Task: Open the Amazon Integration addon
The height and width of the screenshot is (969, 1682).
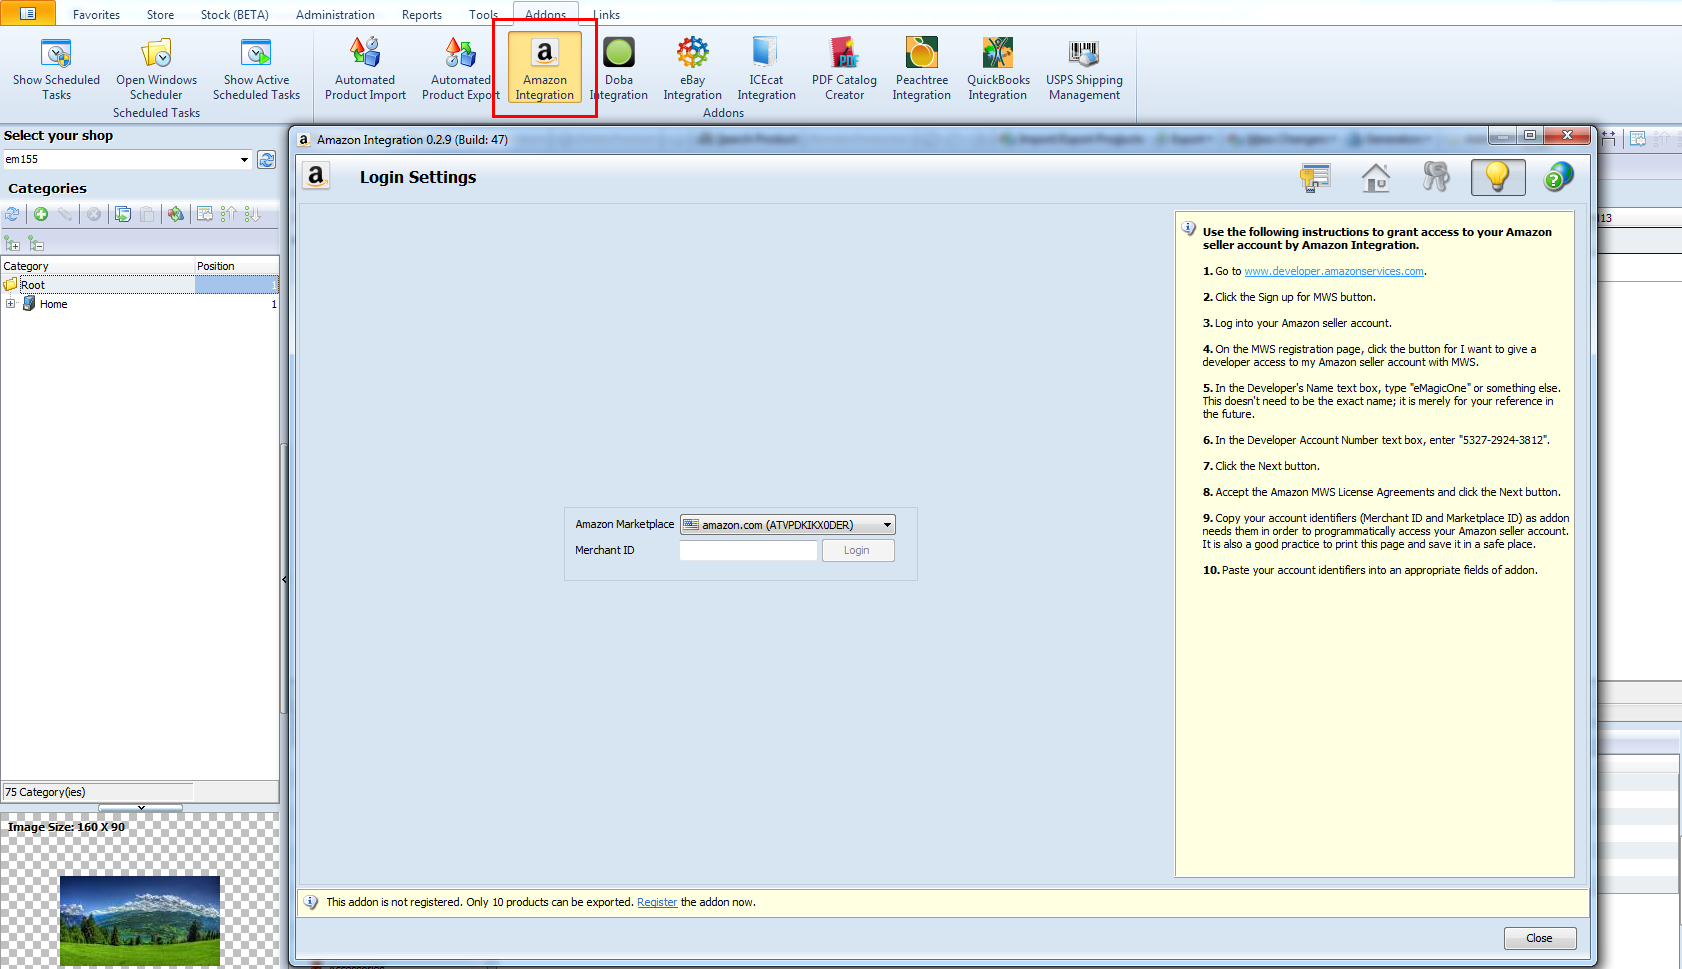Action: tap(545, 68)
